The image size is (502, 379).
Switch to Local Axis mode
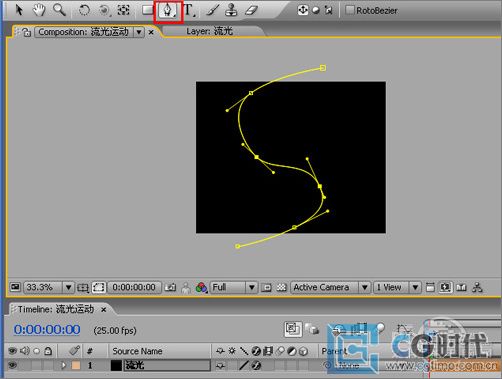click(x=302, y=10)
